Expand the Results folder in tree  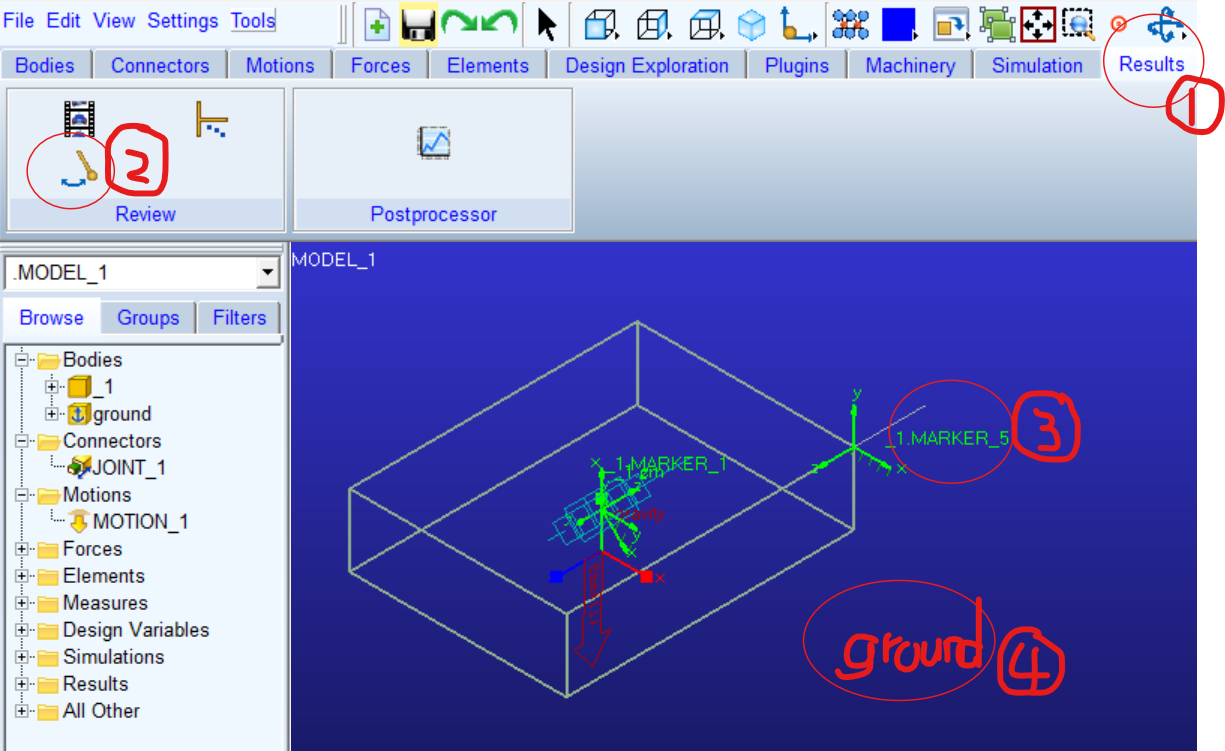22,684
